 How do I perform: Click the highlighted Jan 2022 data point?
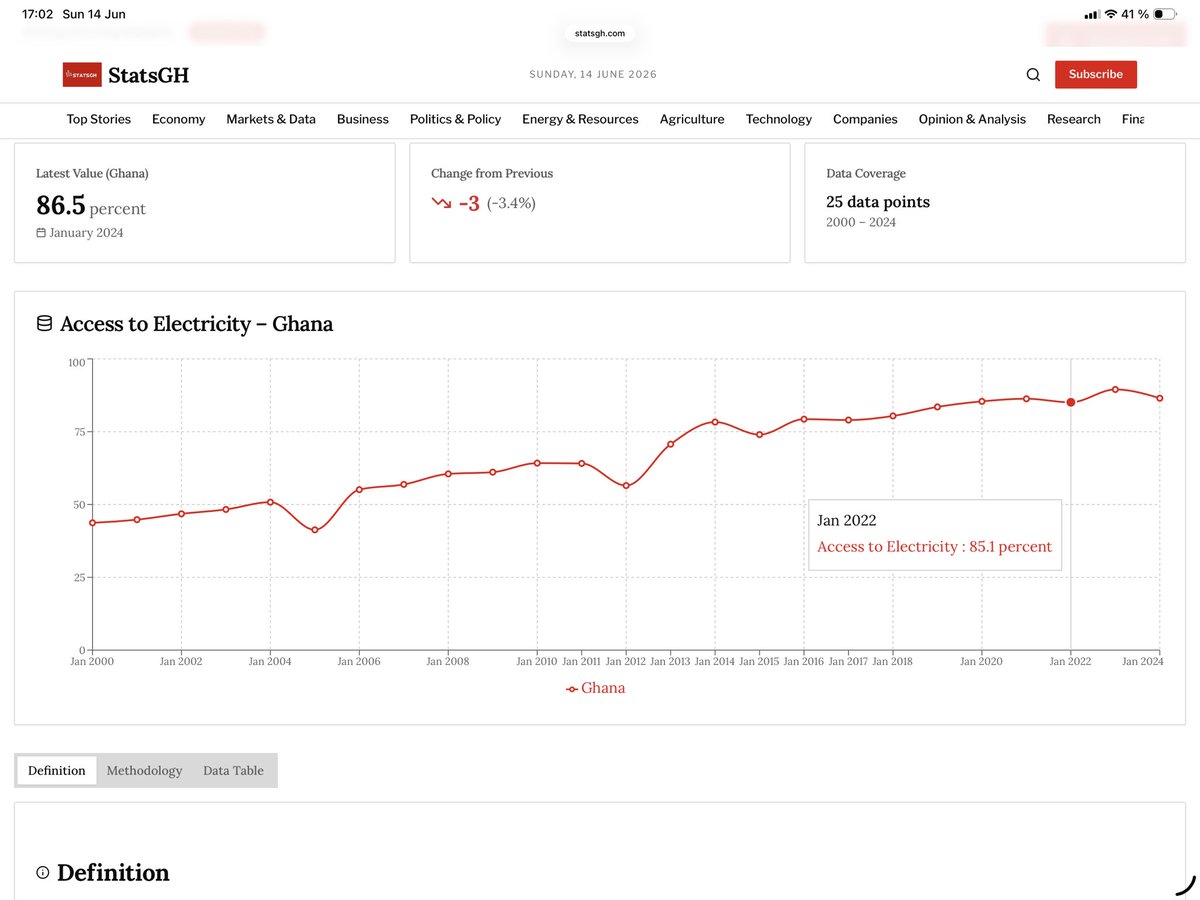pyautogui.click(x=1071, y=402)
